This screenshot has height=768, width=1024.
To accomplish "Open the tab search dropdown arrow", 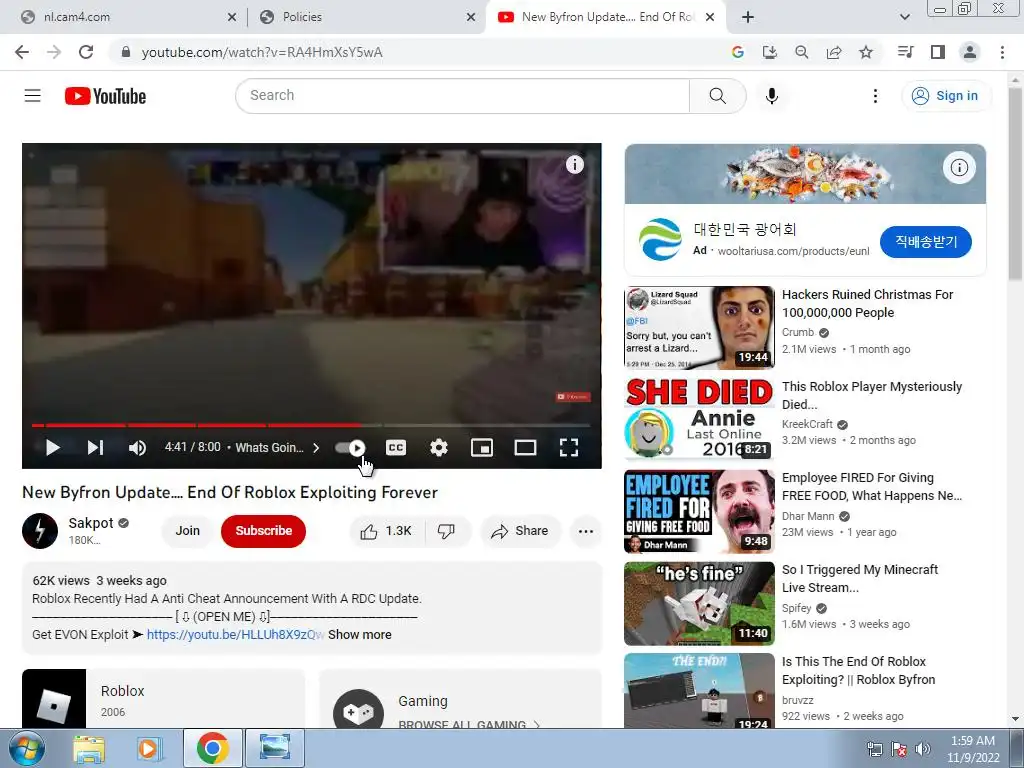I will (x=904, y=18).
